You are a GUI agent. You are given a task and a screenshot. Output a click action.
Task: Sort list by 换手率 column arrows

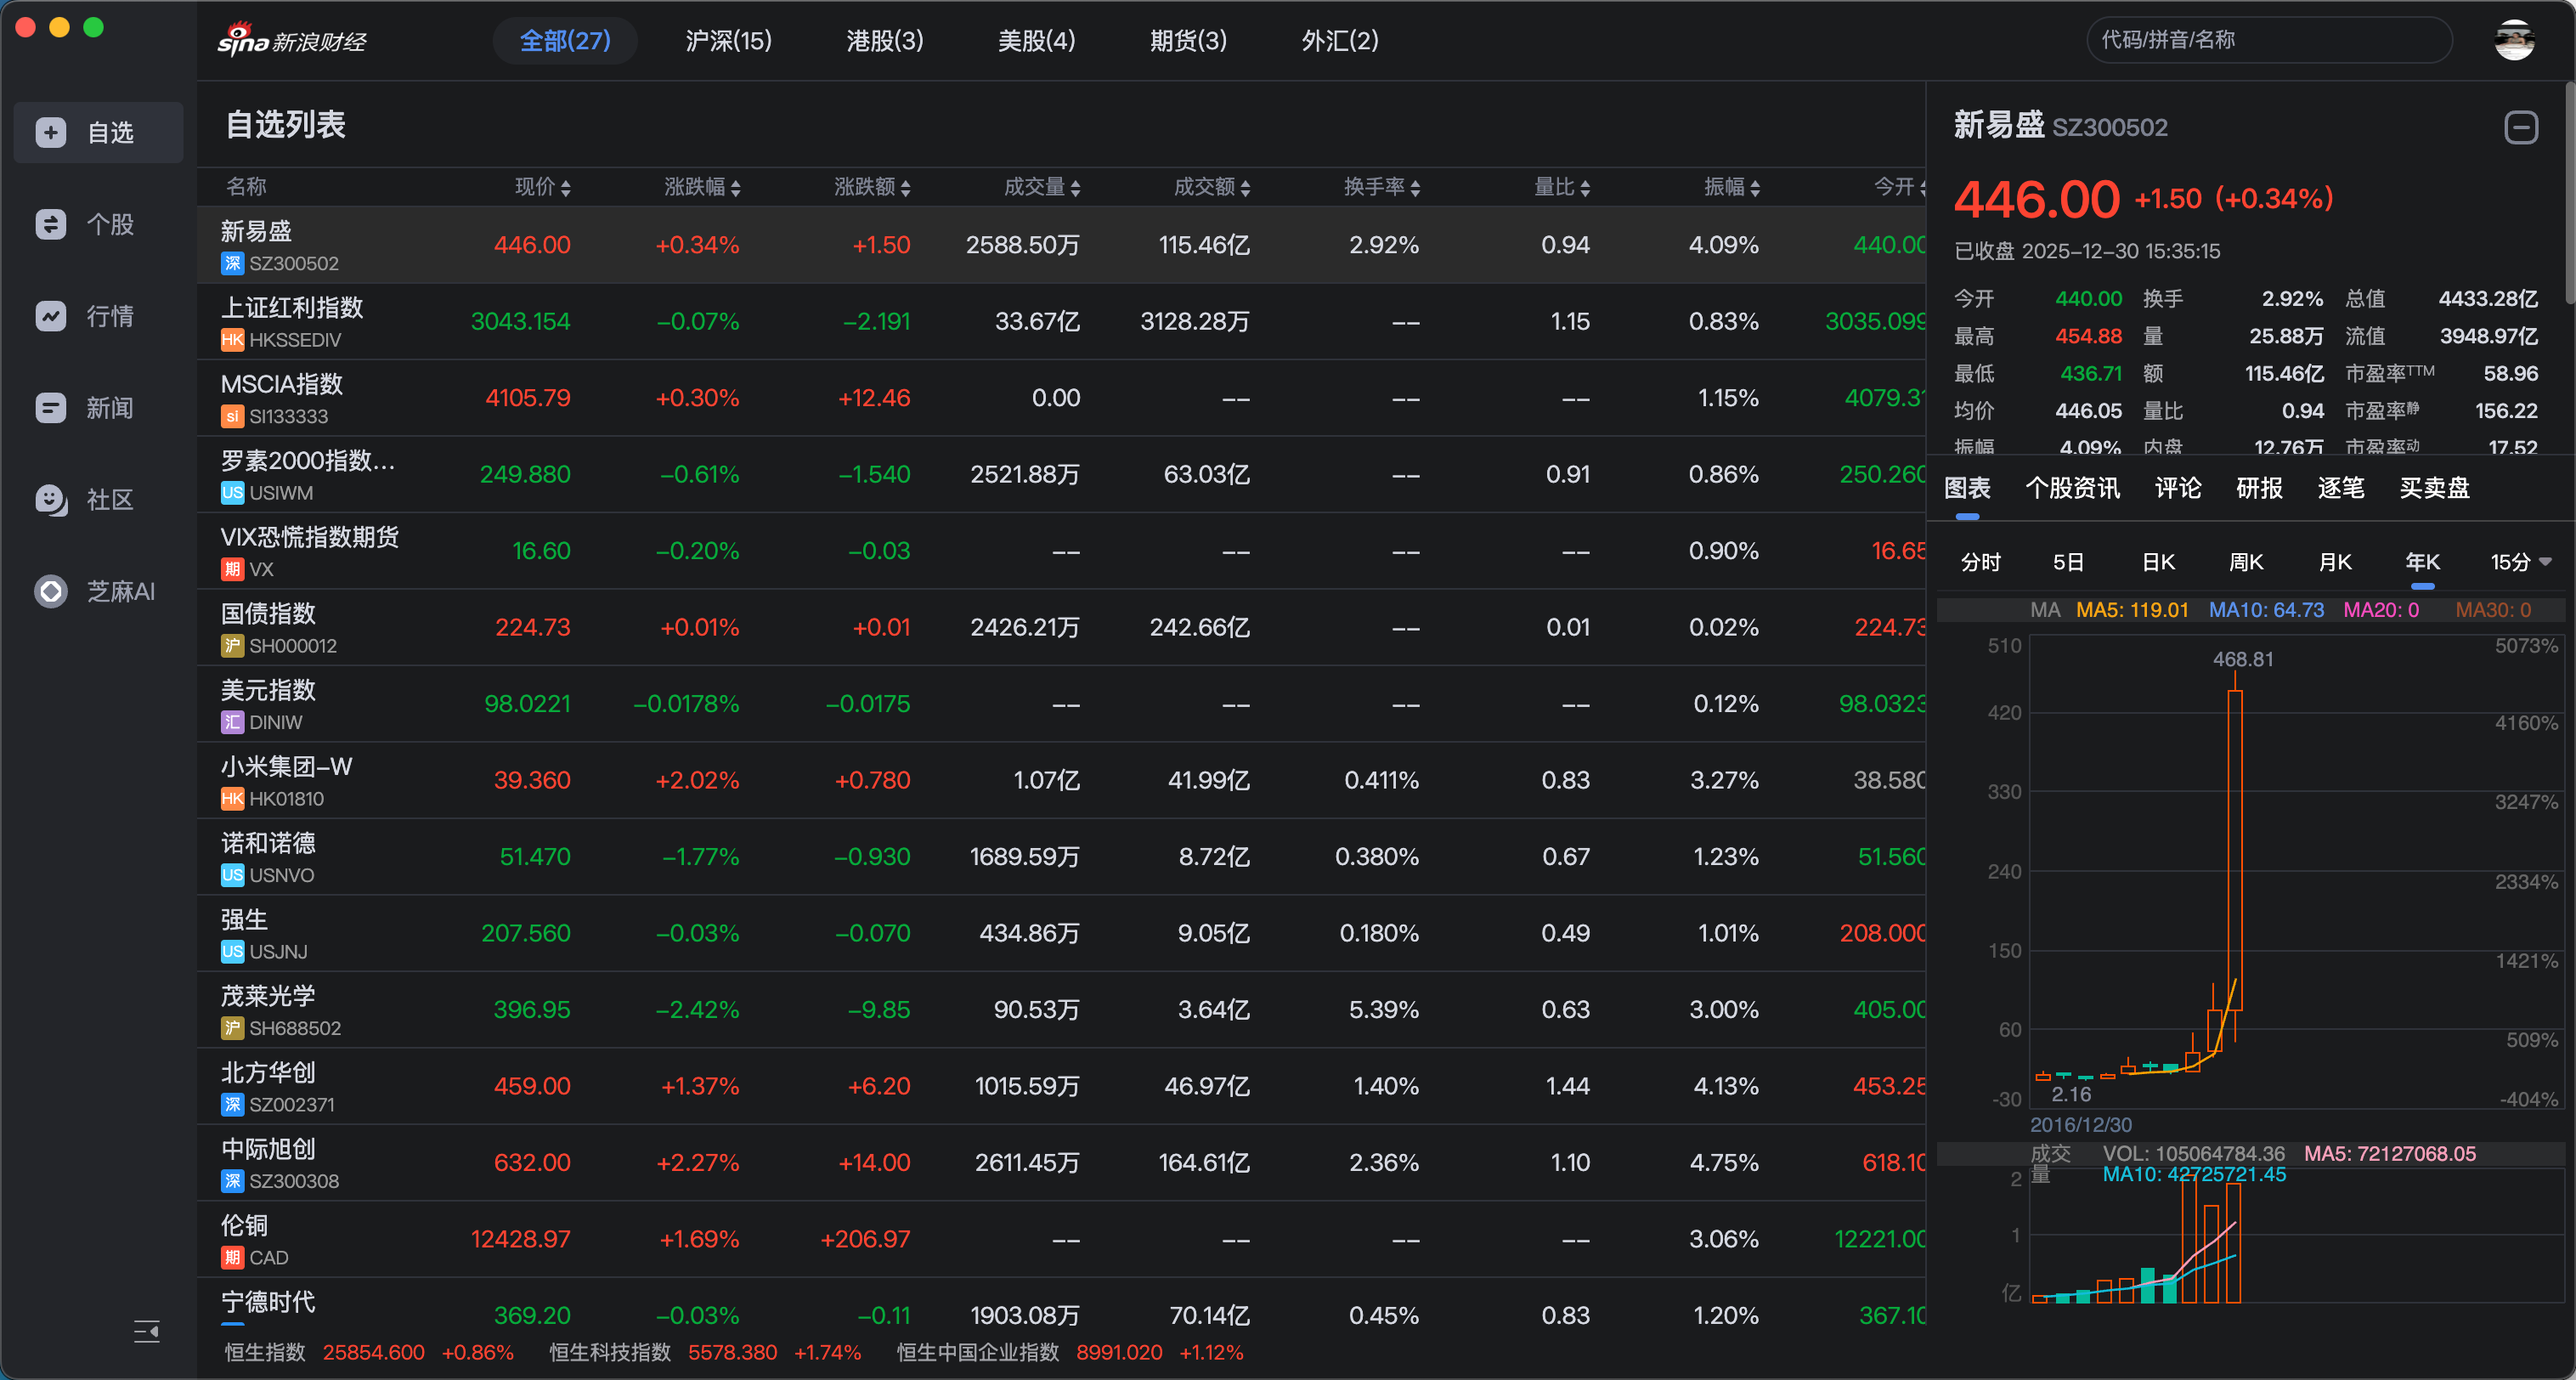pos(1415,188)
